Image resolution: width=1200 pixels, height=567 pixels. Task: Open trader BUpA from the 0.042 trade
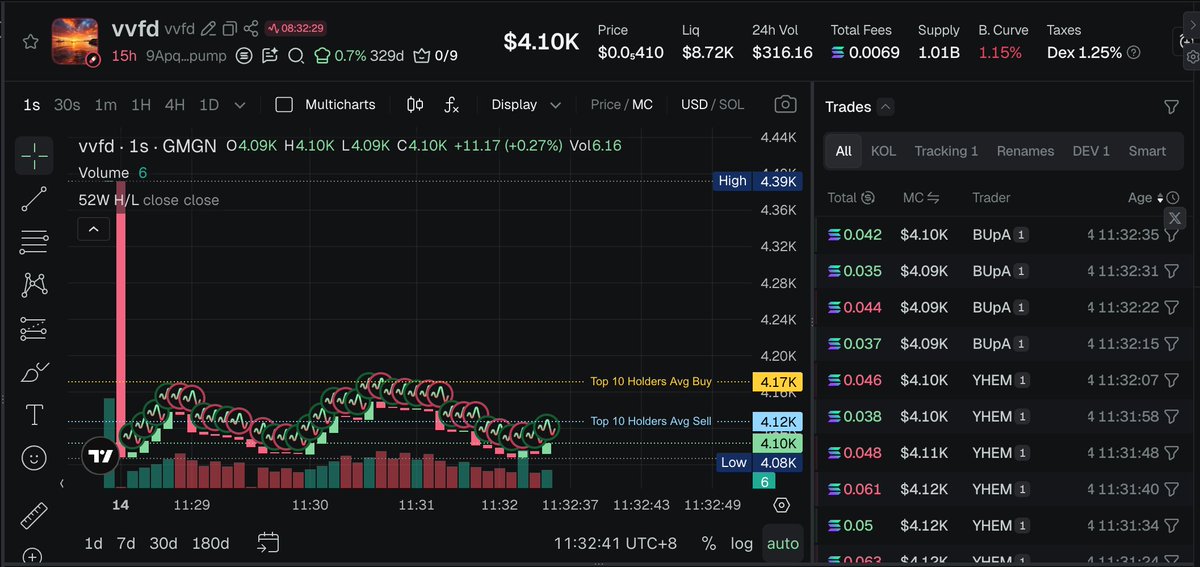991,235
